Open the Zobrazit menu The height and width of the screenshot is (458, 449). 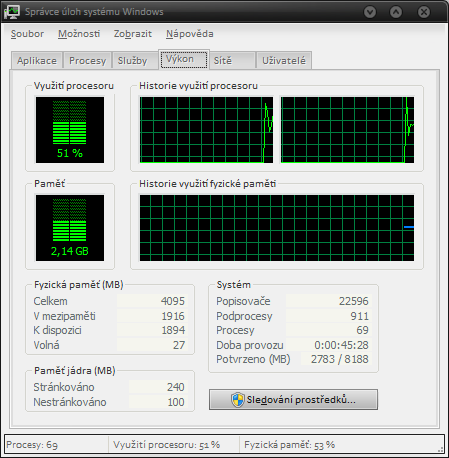(133, 34)
